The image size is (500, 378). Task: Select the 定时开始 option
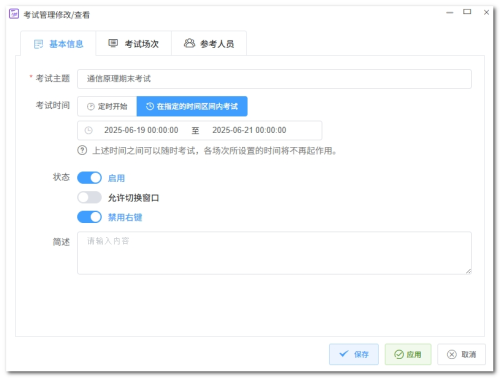click(107, 106)
